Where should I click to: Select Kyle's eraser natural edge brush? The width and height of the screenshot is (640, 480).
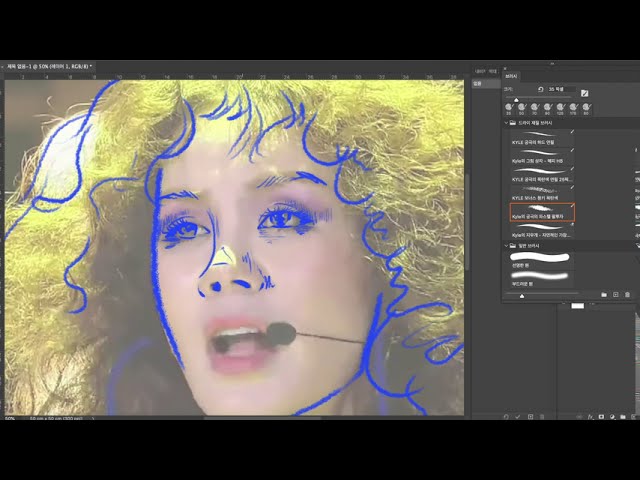tap(542, 231)
